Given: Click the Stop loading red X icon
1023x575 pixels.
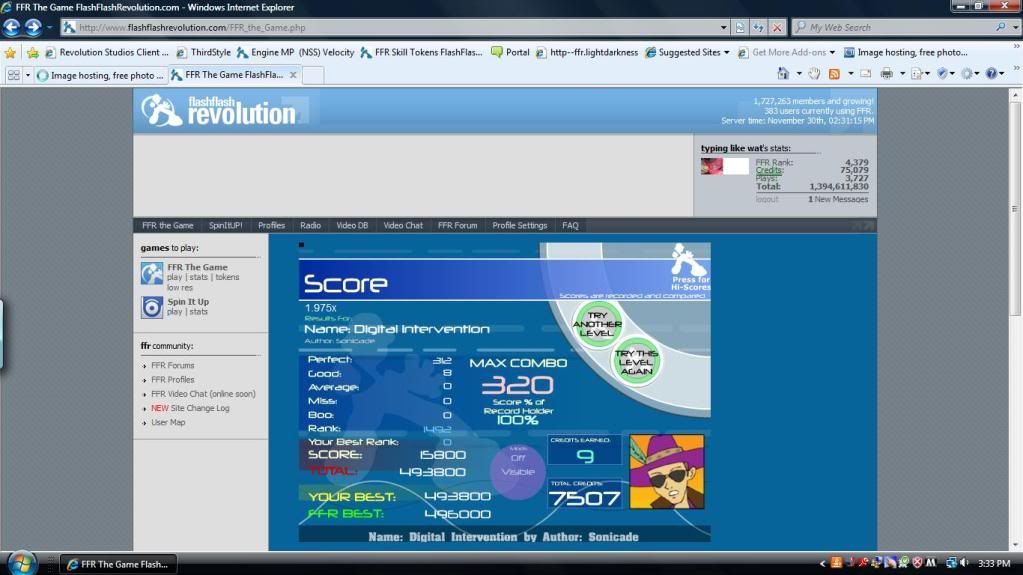Looking at the screenshot, I should click(x=777, y=27).
